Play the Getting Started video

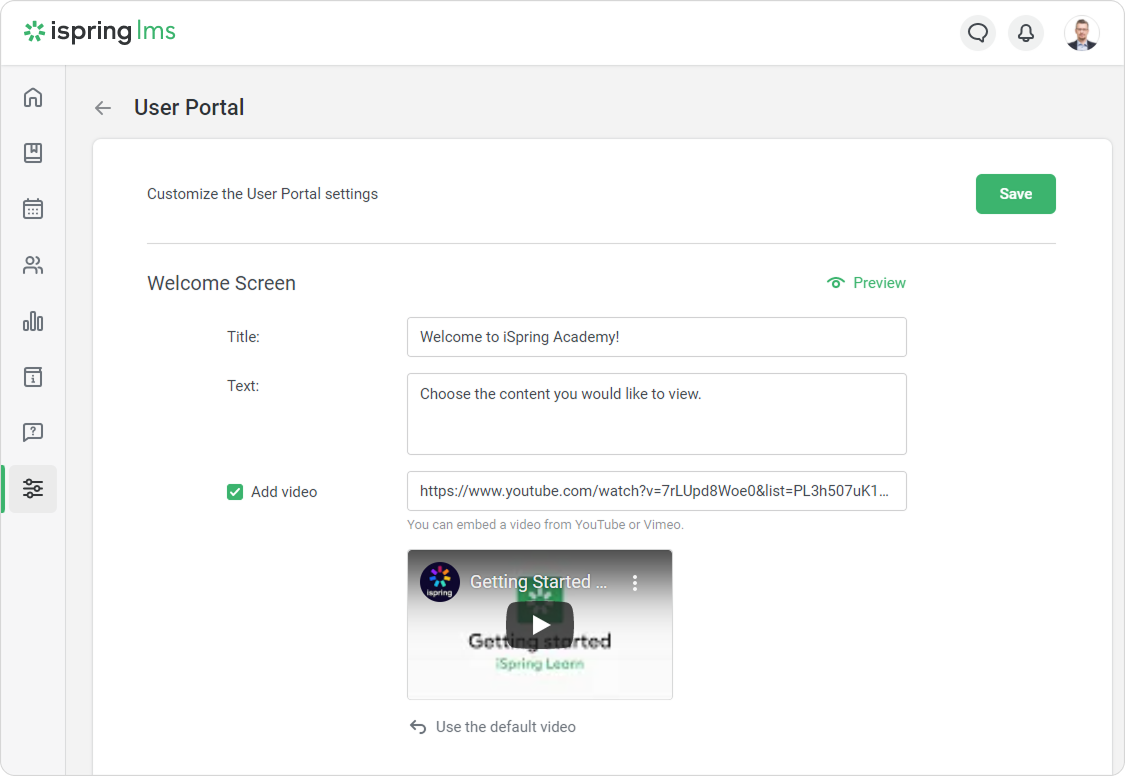tap(540, 625)
